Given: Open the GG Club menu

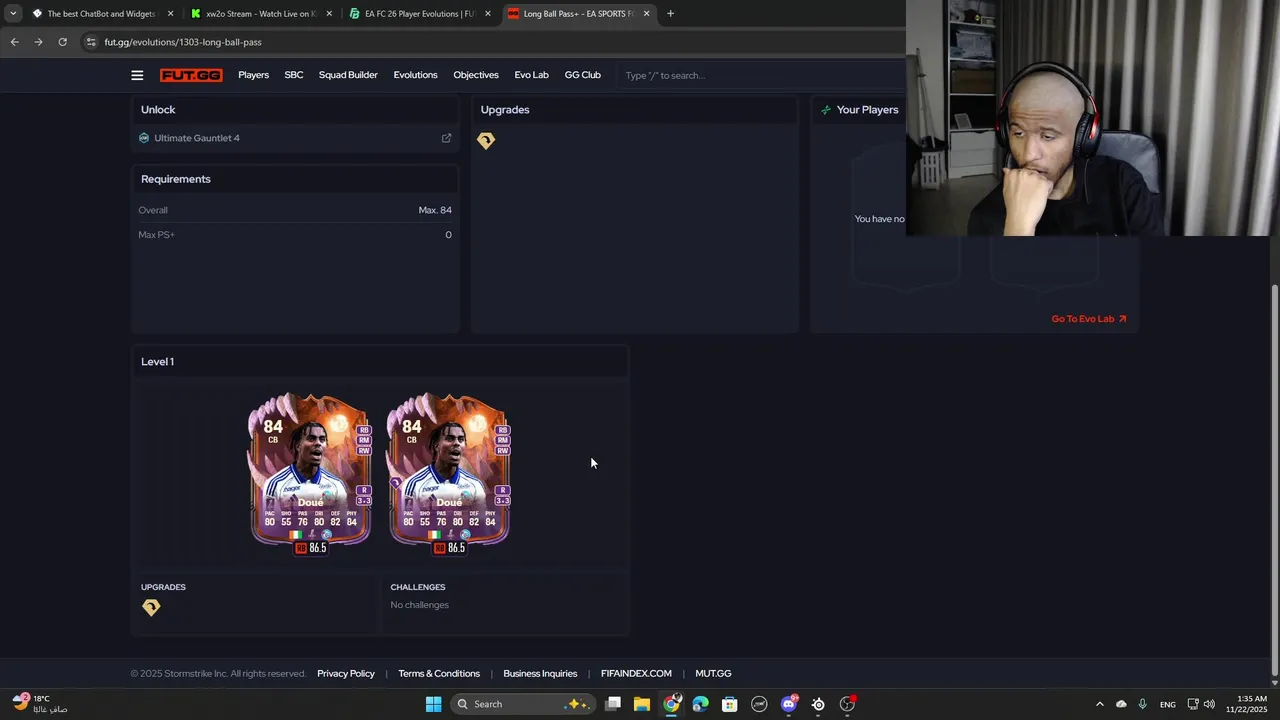Looking at the screenshot, I should [582, 75].
